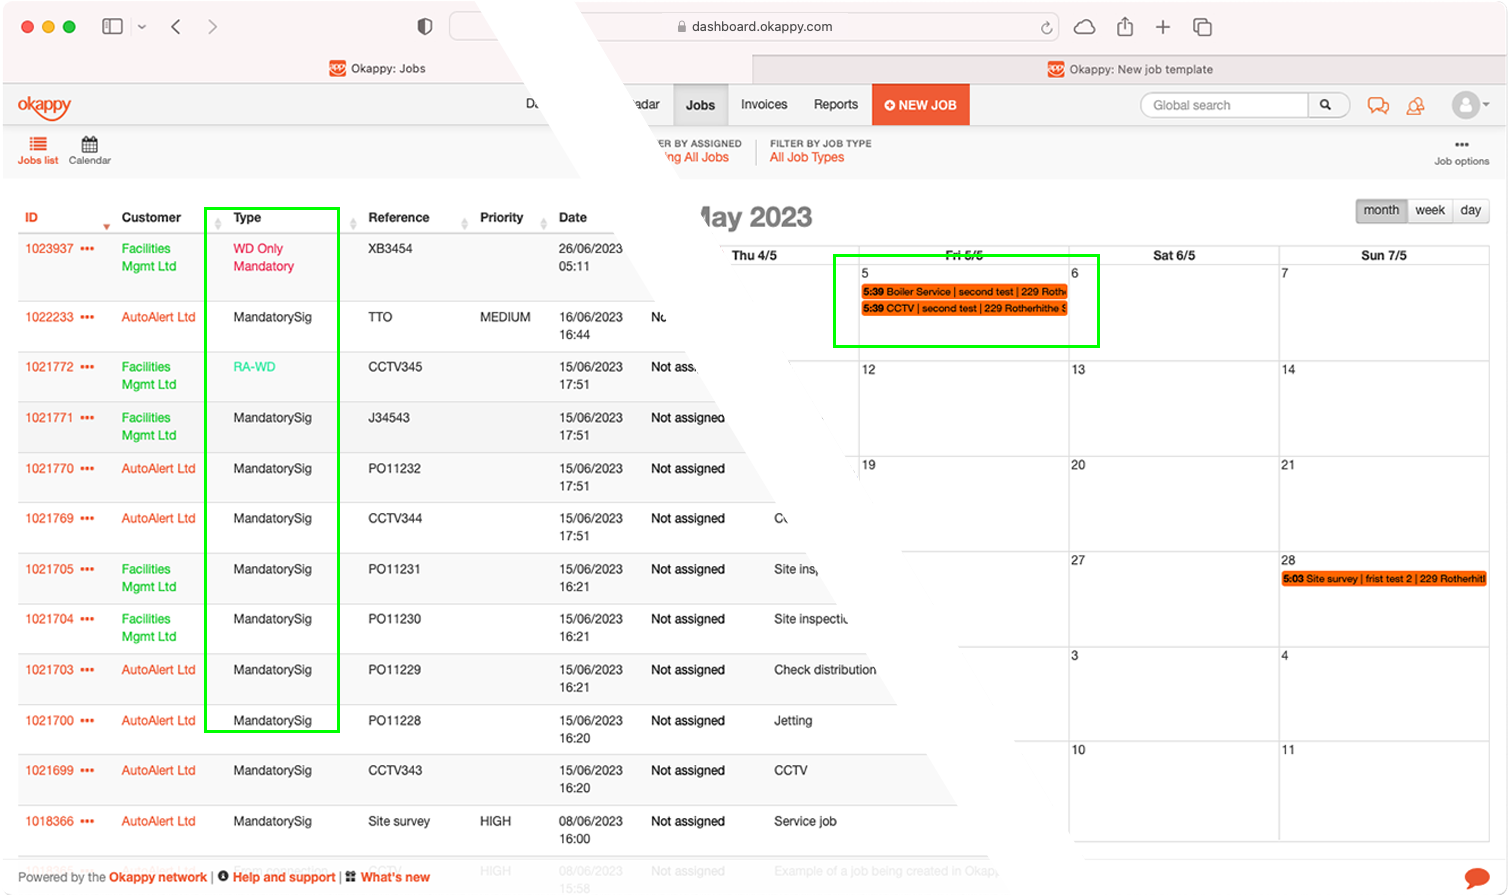Open AutoAlert Ltd customer on job 1022233
The height and width of the screenshot is (895, 1509).
[158, 317]
